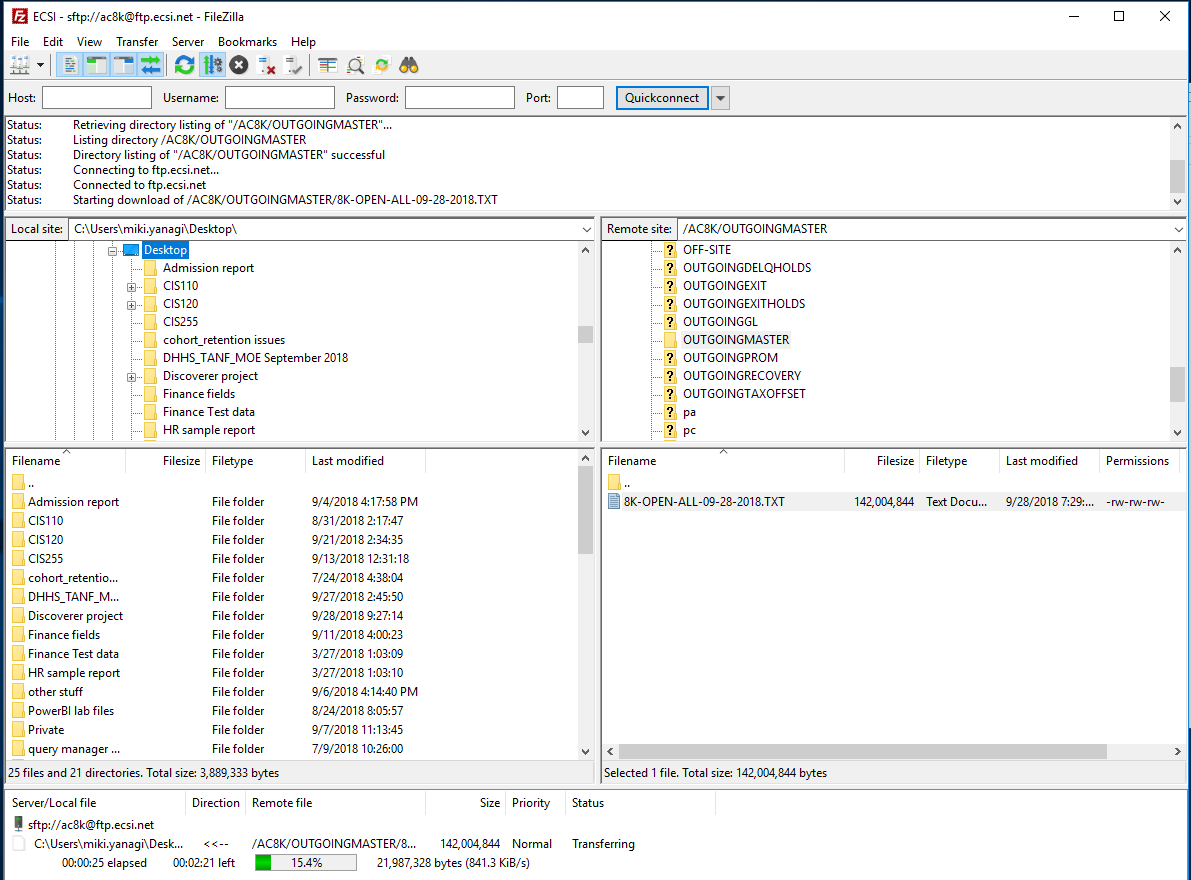Open the Transfer menu
1191x880 pixels.
[x=137, y=42]
